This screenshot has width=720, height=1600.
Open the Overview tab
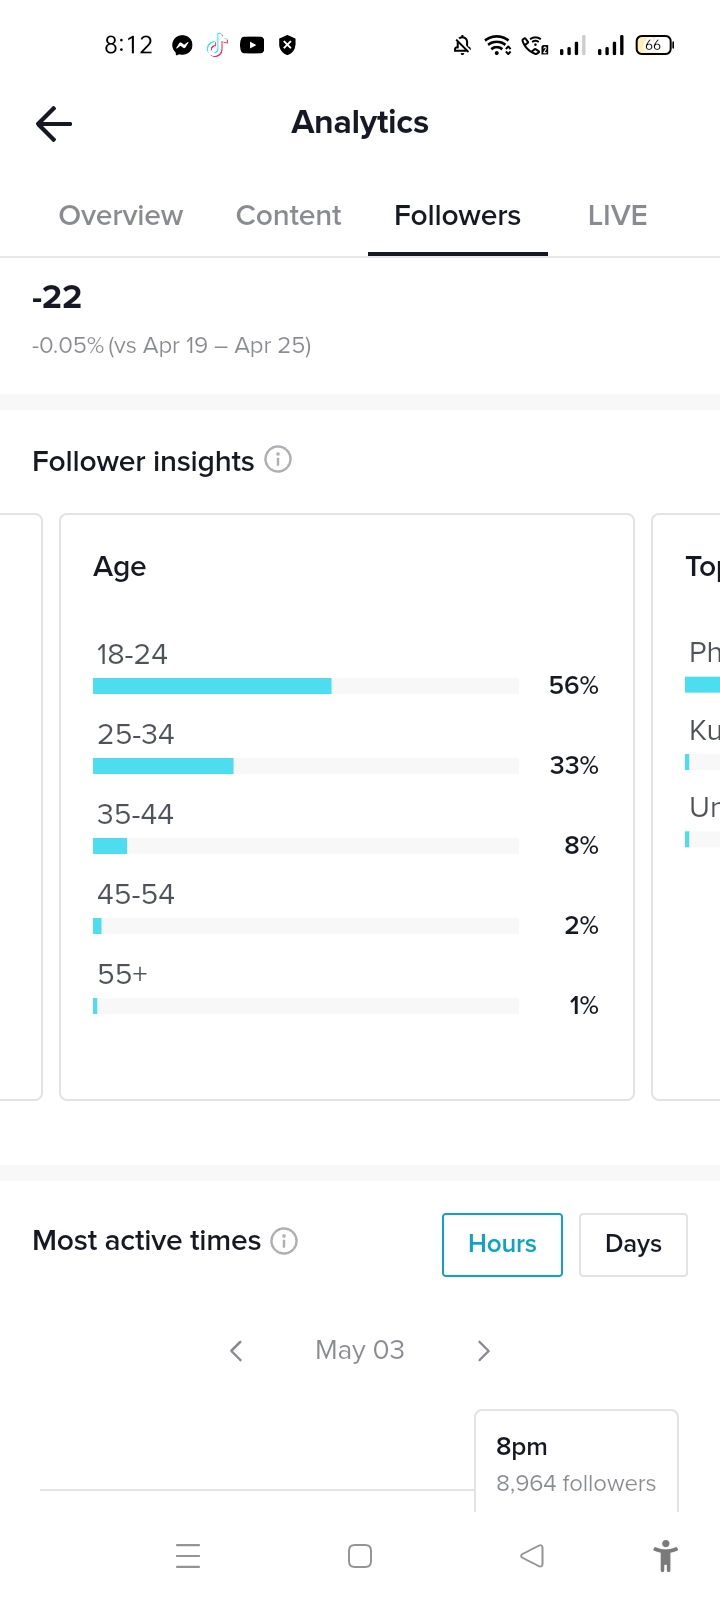pyautogui.click(x=121, y=216)
